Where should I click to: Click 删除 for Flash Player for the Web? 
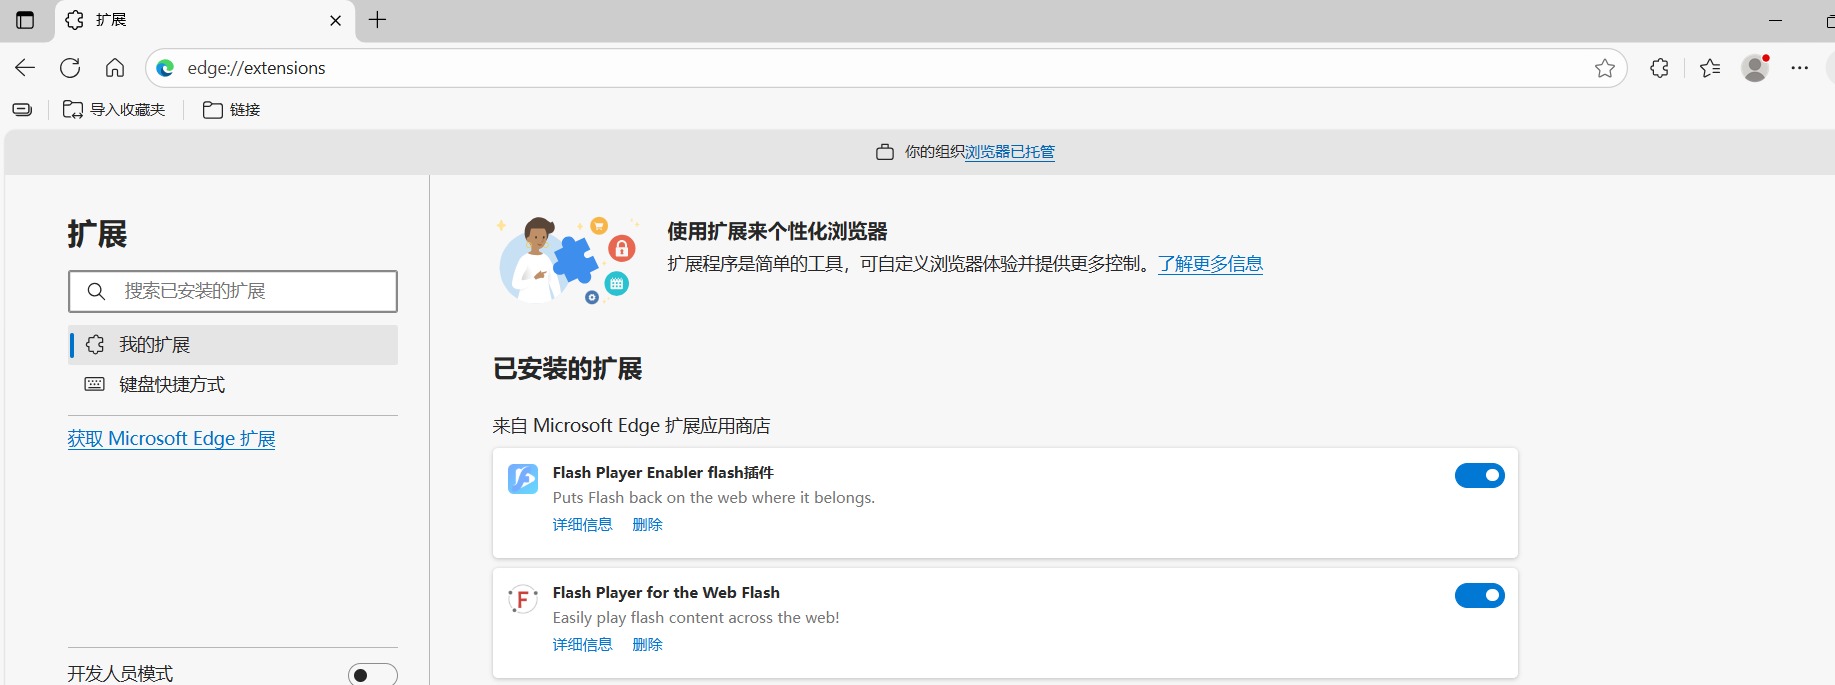coord(648,645)
